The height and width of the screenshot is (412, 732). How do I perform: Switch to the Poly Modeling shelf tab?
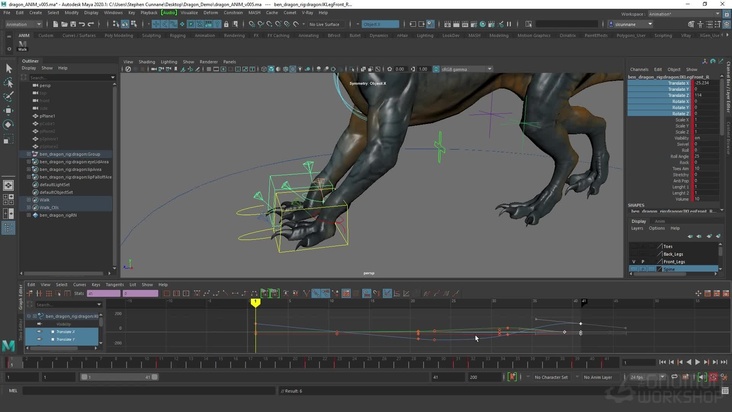[119, 35]
